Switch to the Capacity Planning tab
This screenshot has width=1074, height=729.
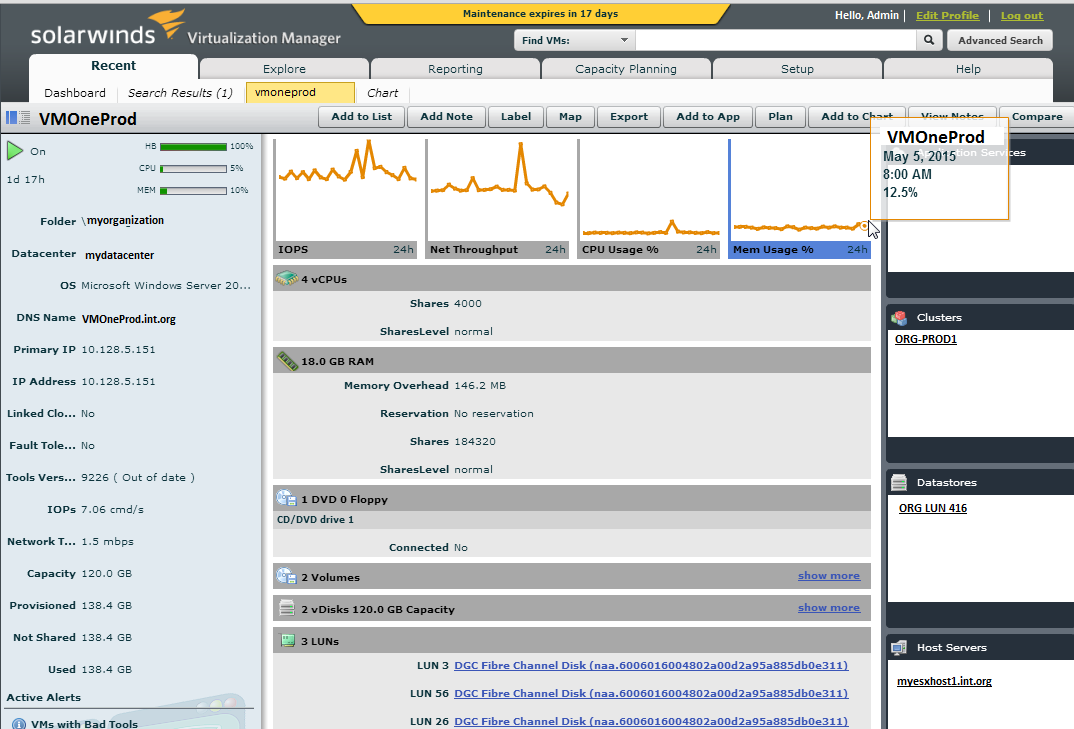[626, 69]
